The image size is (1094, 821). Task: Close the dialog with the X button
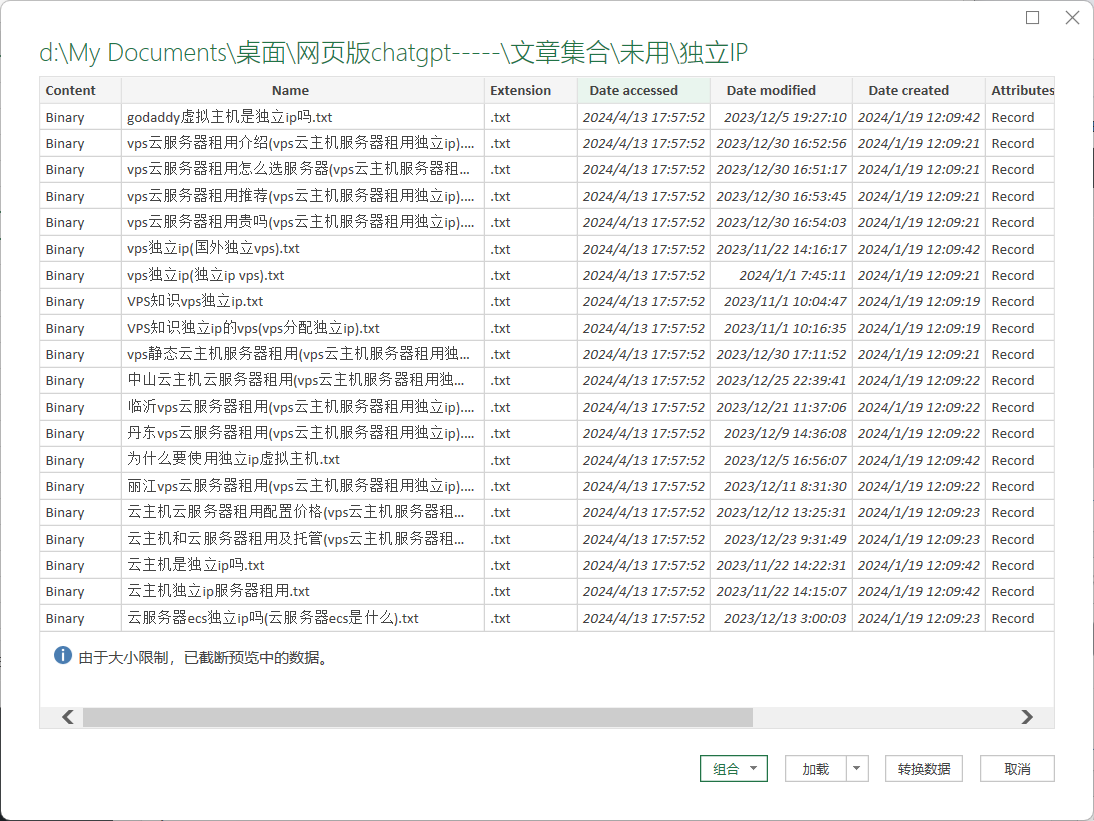click(x=1072, y=18)
